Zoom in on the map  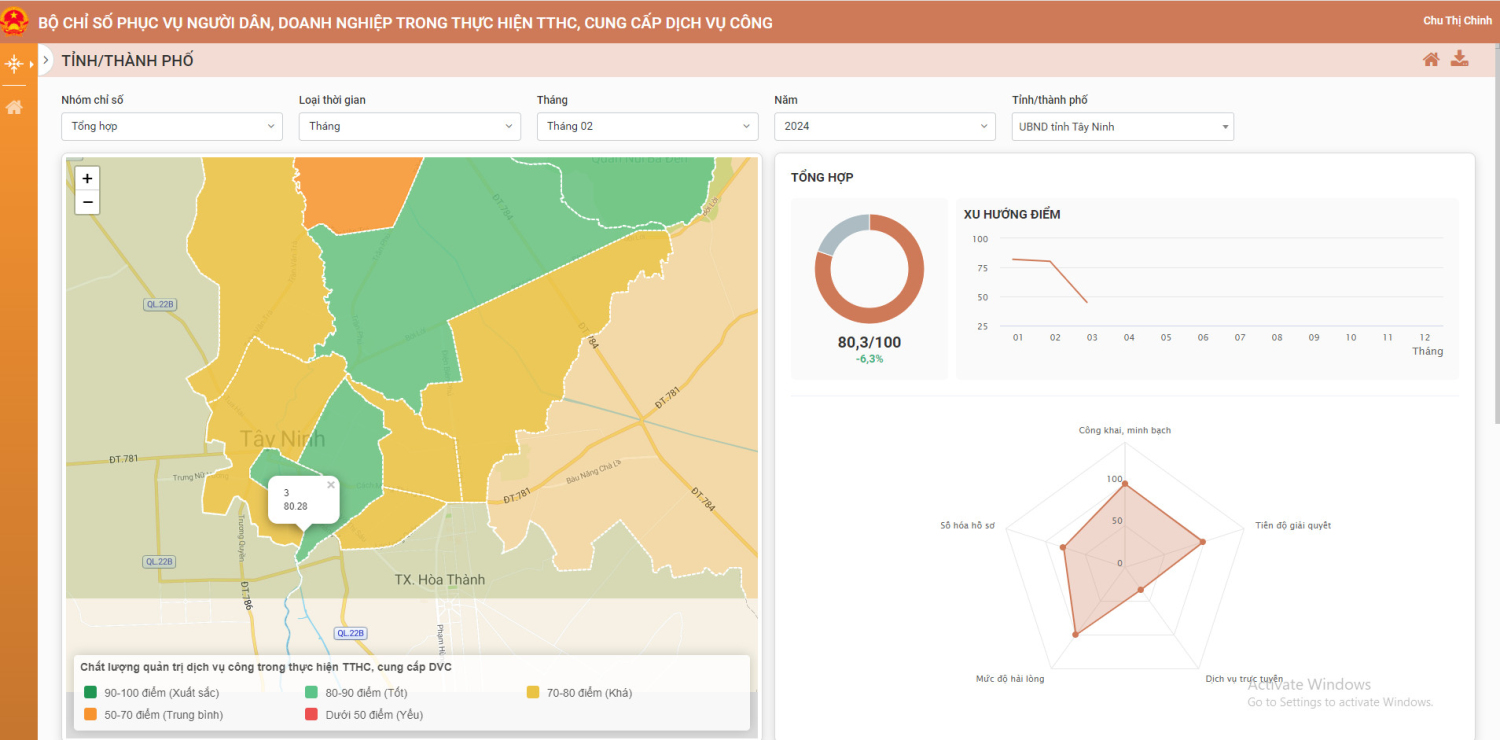(x=88, y=178)
